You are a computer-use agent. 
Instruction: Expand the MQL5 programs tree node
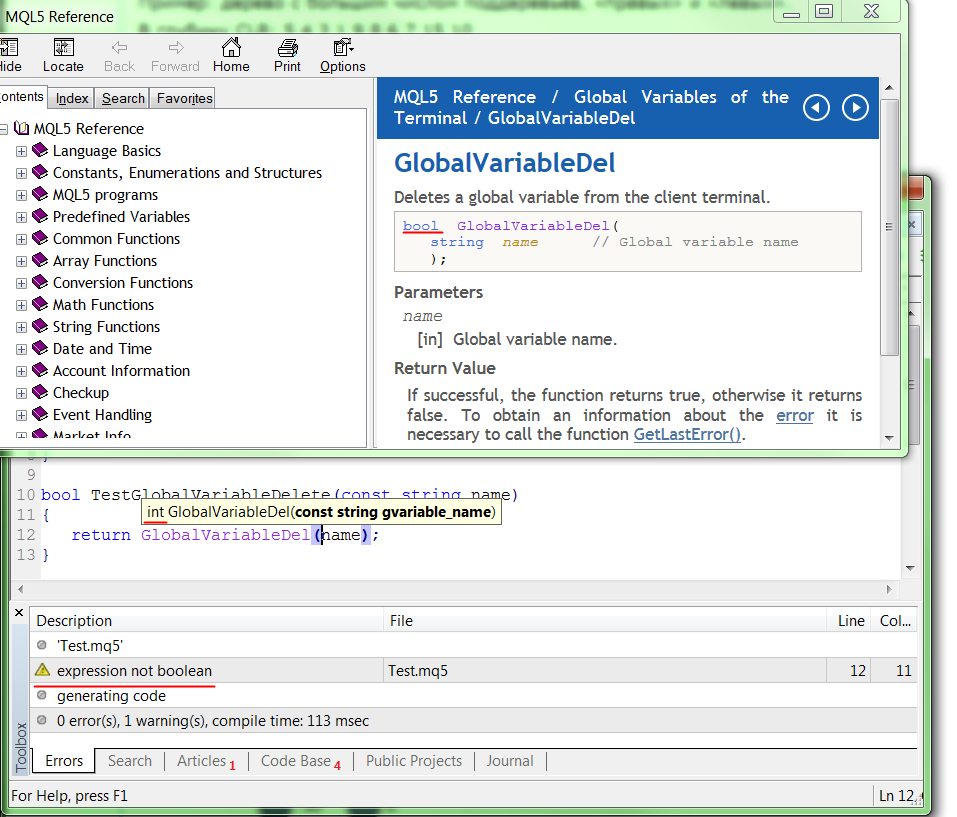[21, 195]
